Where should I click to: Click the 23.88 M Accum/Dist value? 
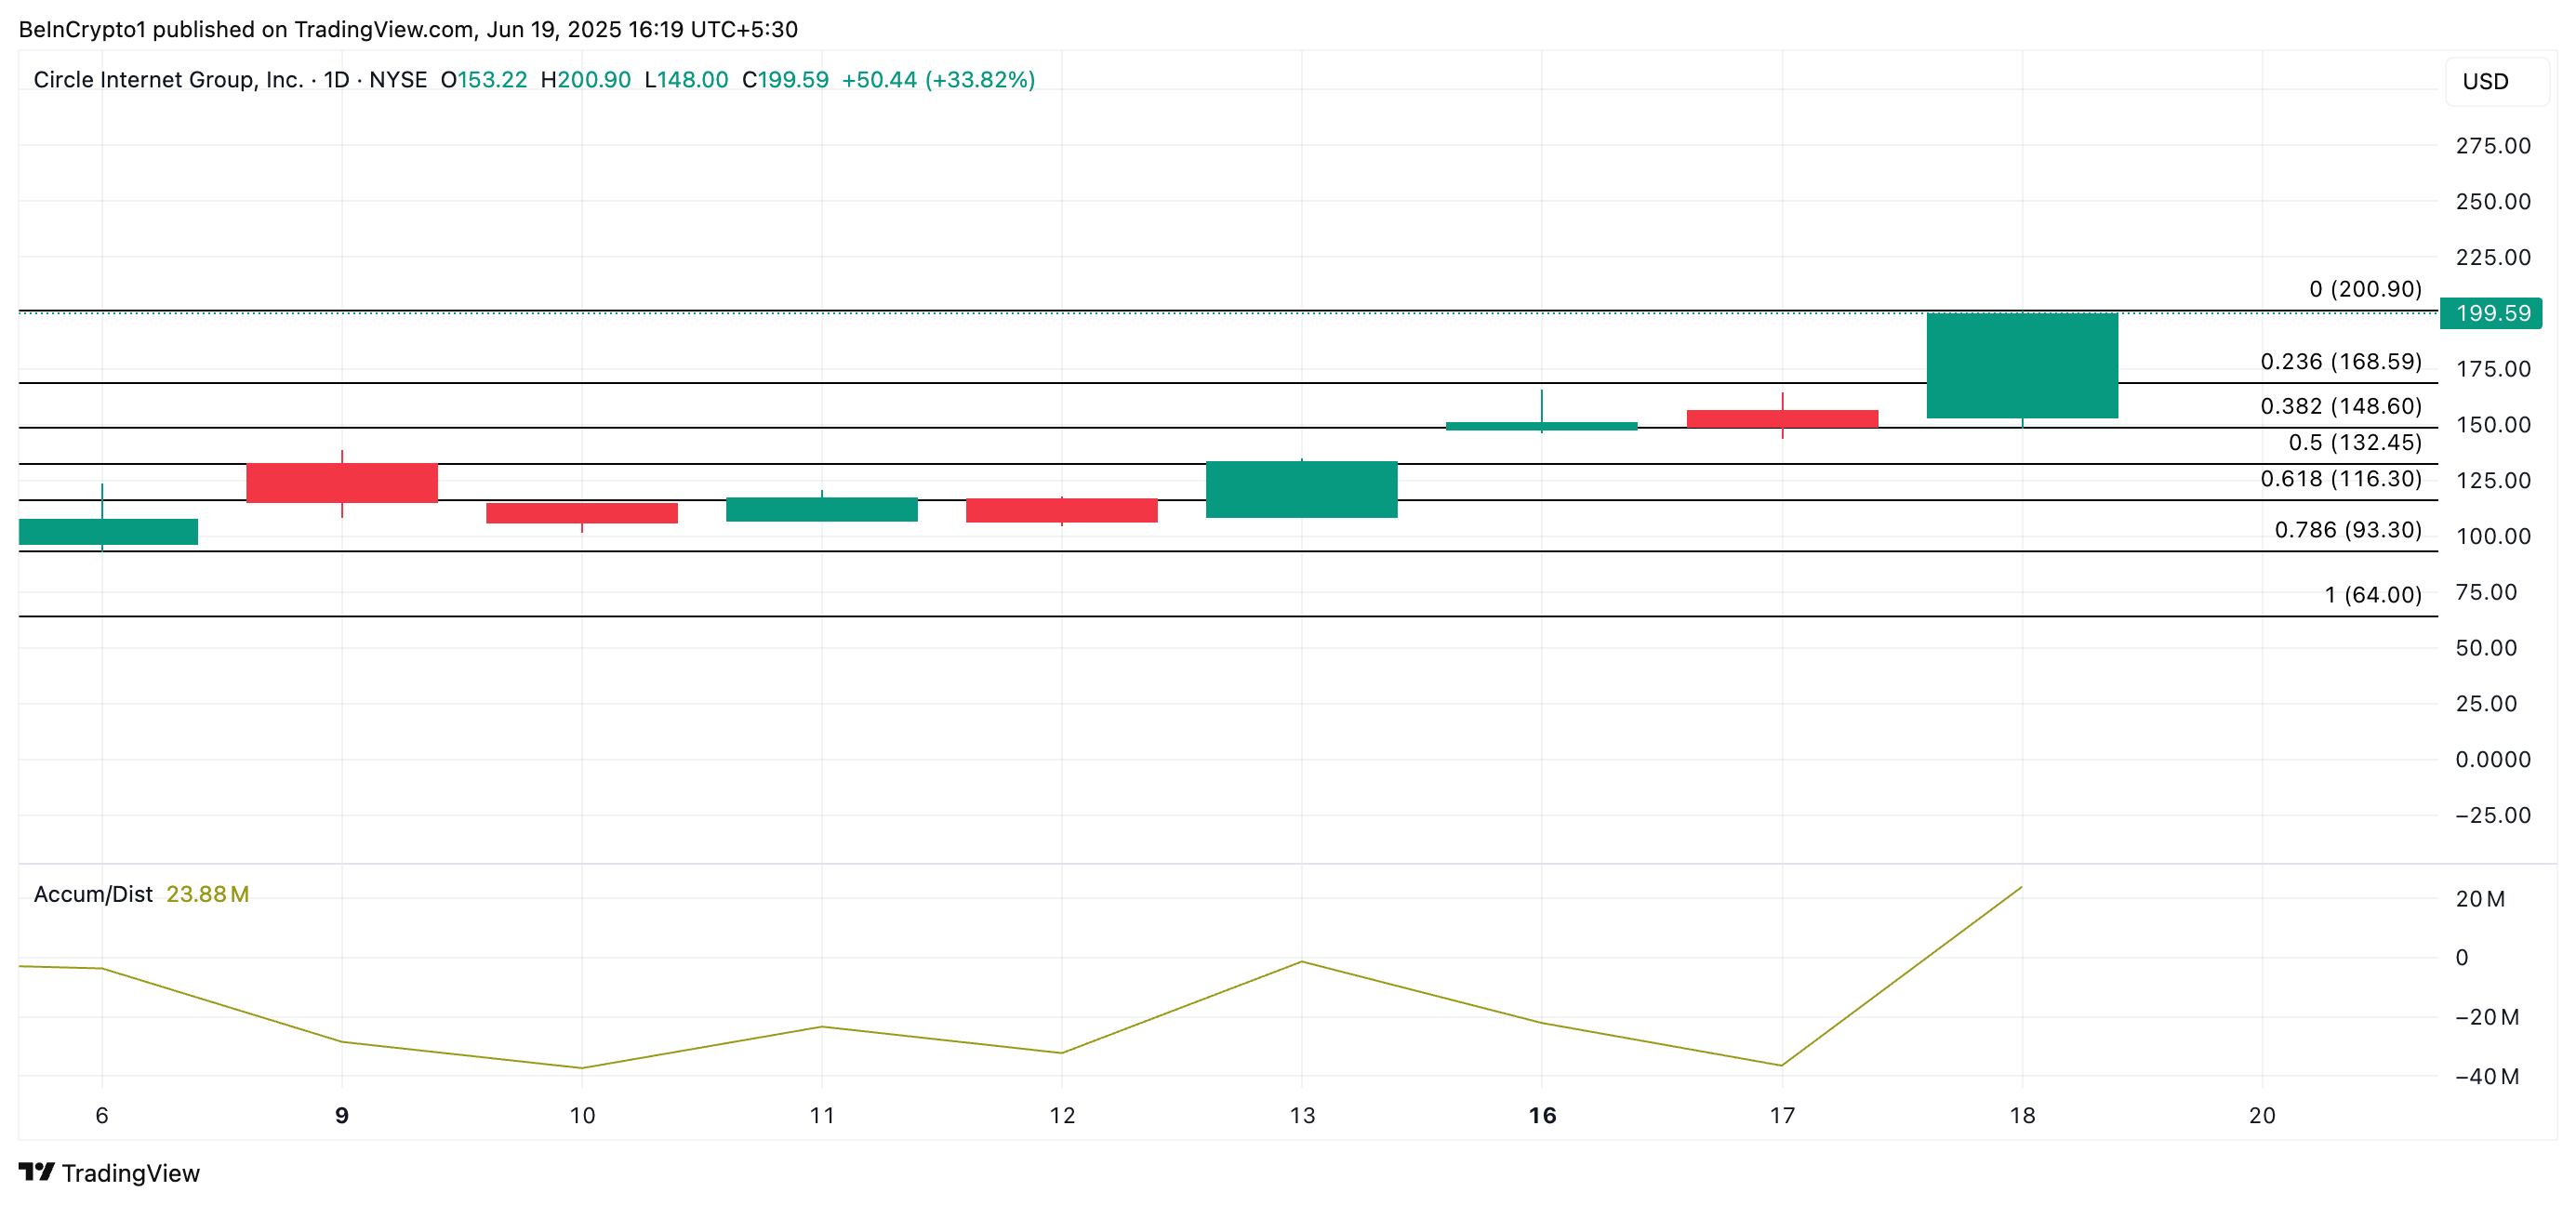[207, 894]
